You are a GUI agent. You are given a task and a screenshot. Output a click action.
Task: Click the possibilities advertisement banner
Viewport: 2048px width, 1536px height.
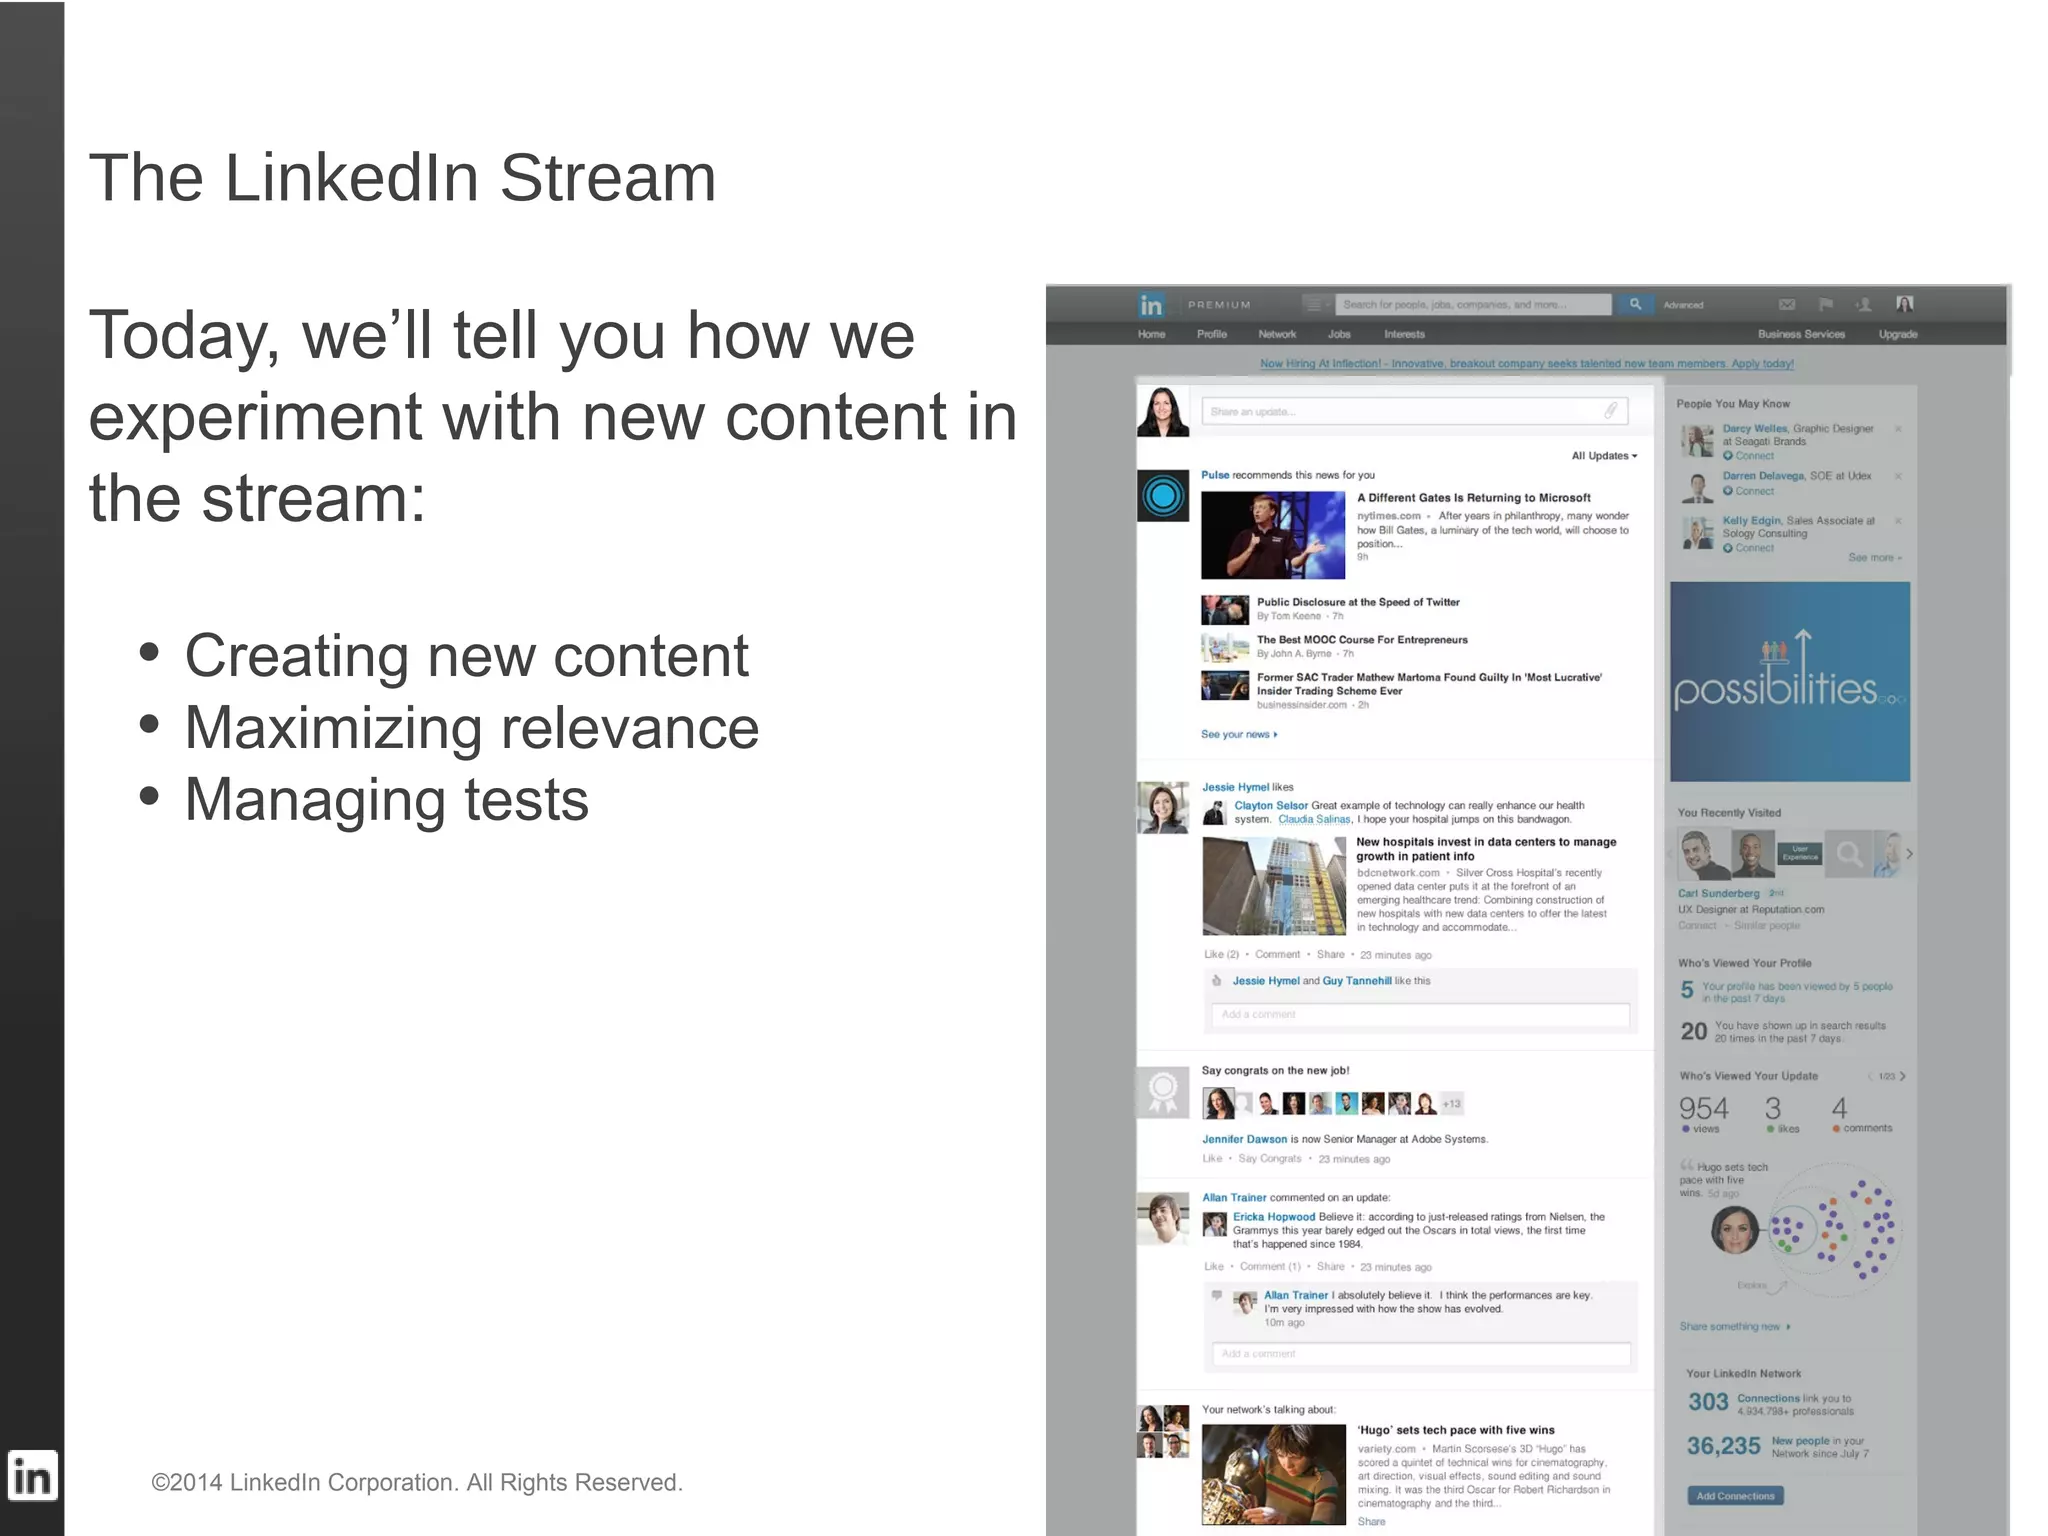tap(1790, 682)
